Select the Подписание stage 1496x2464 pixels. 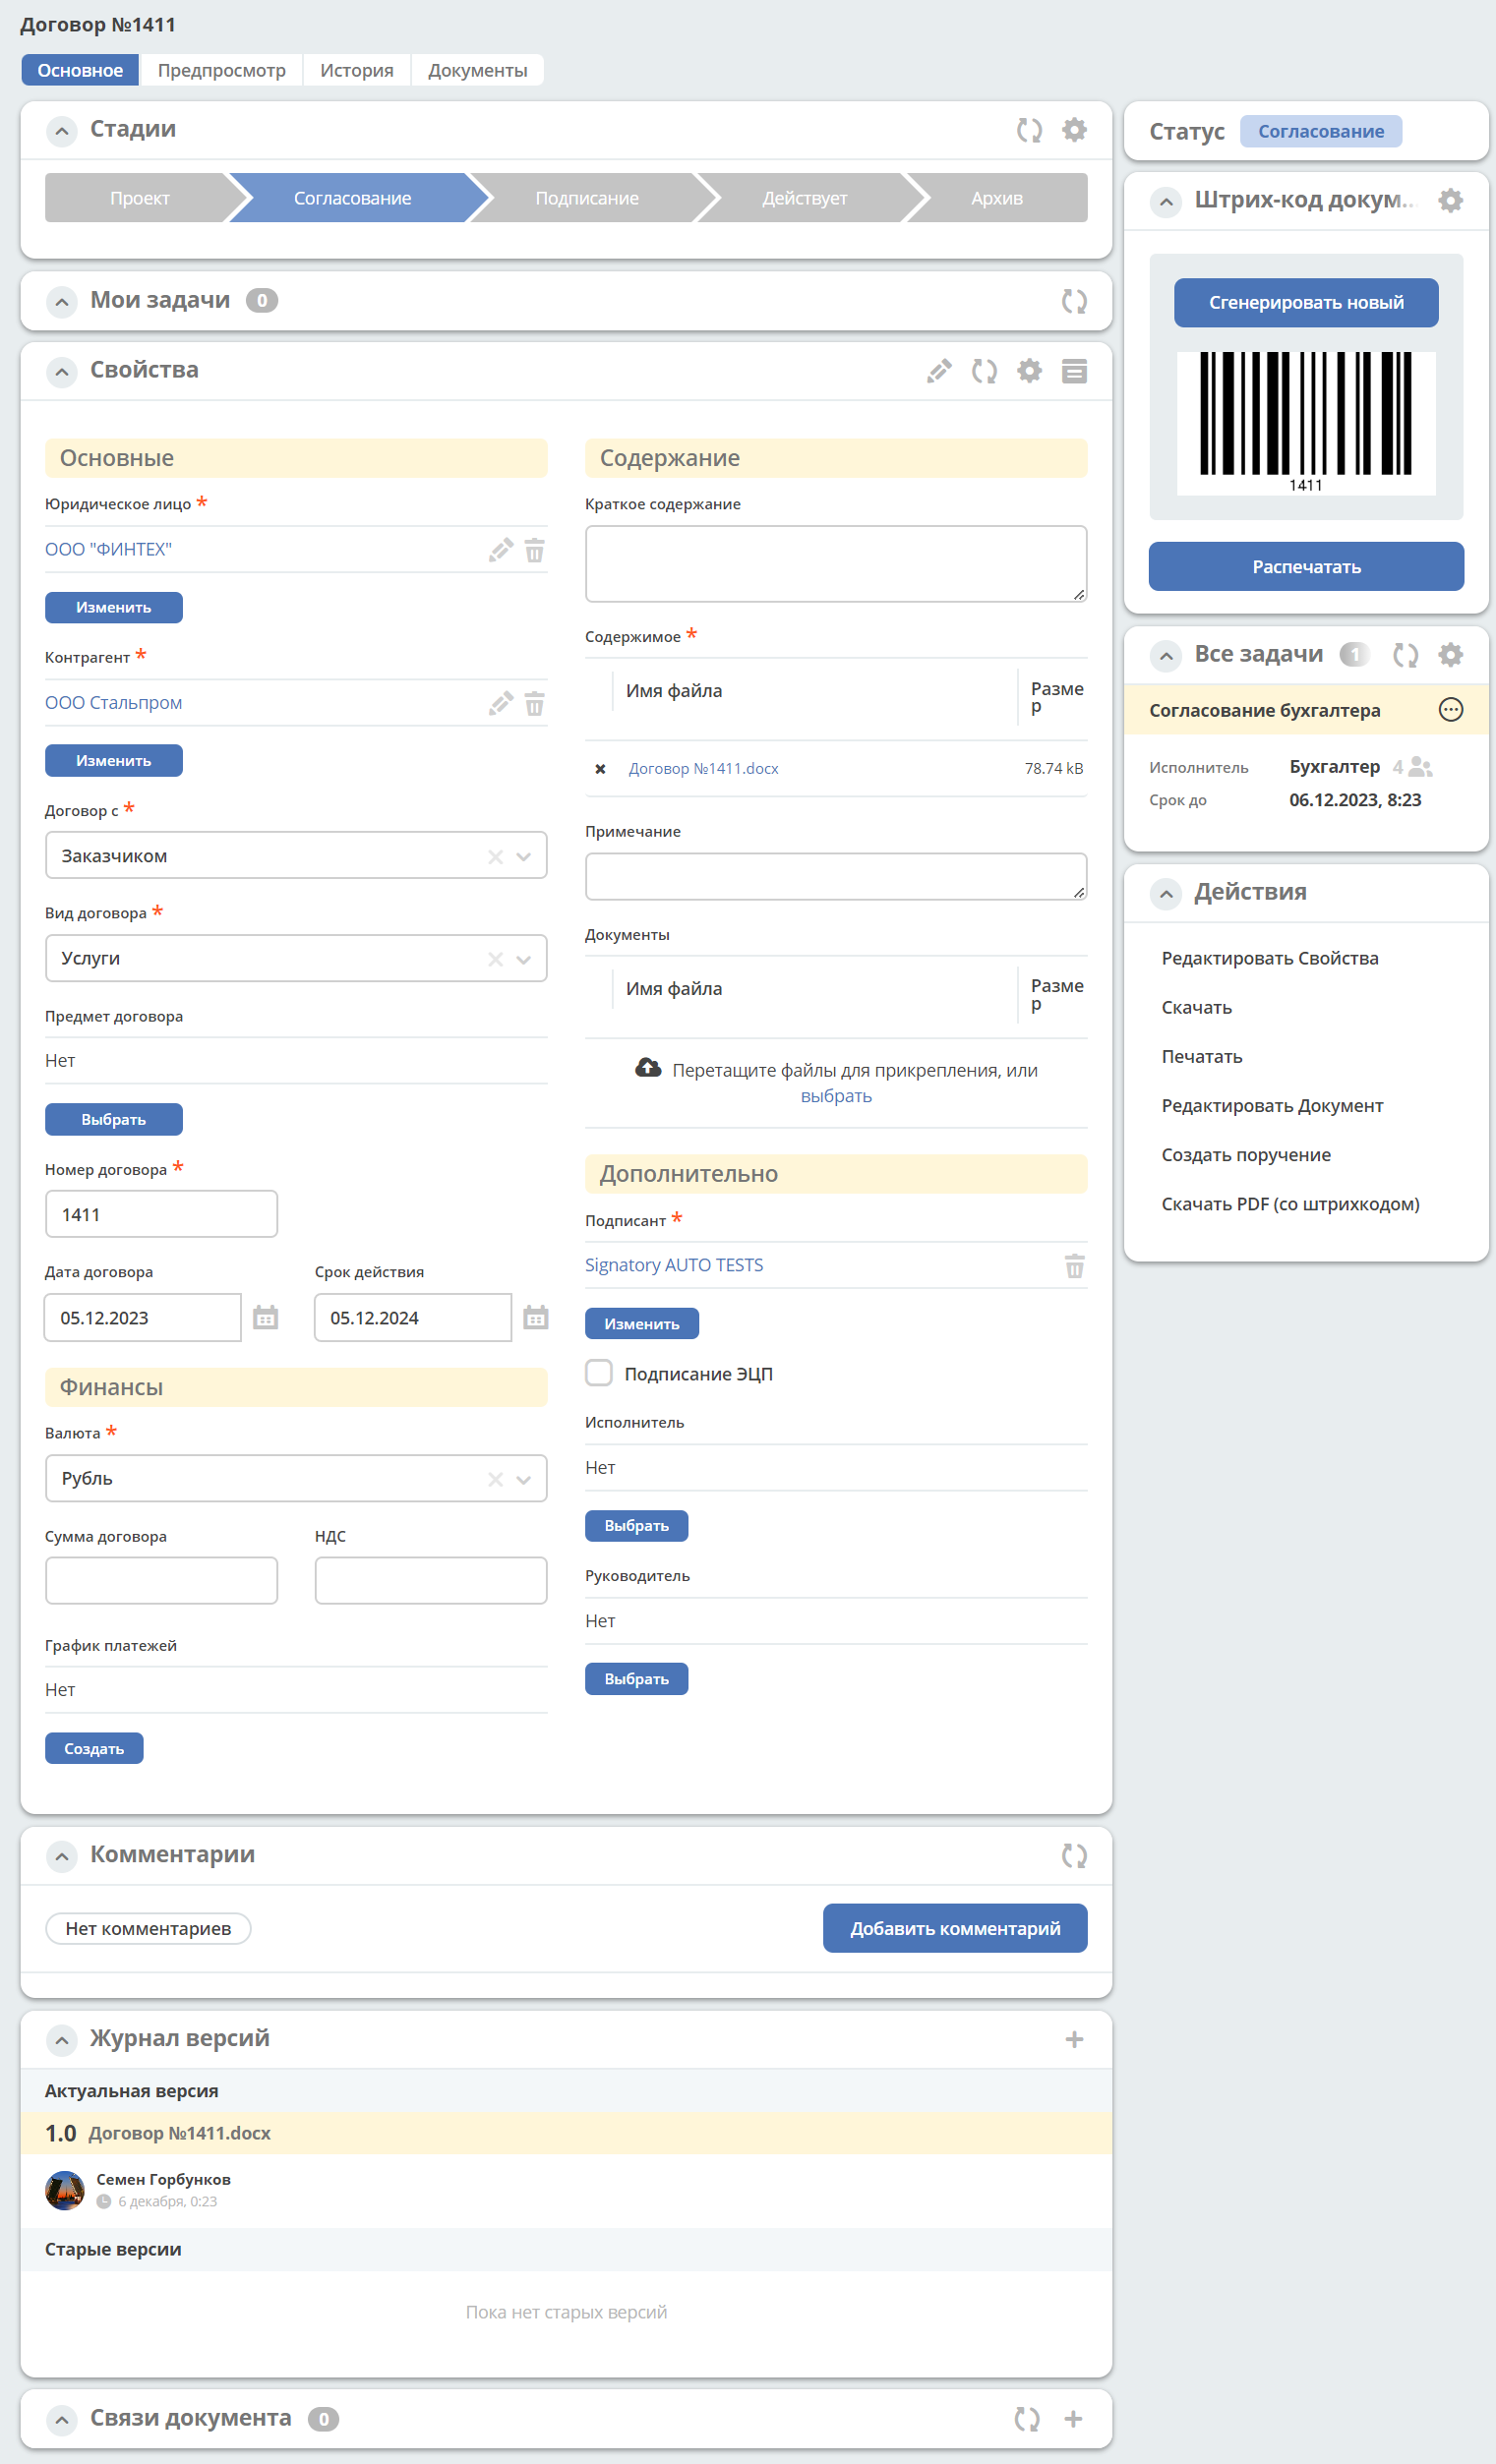coord(587,198)
